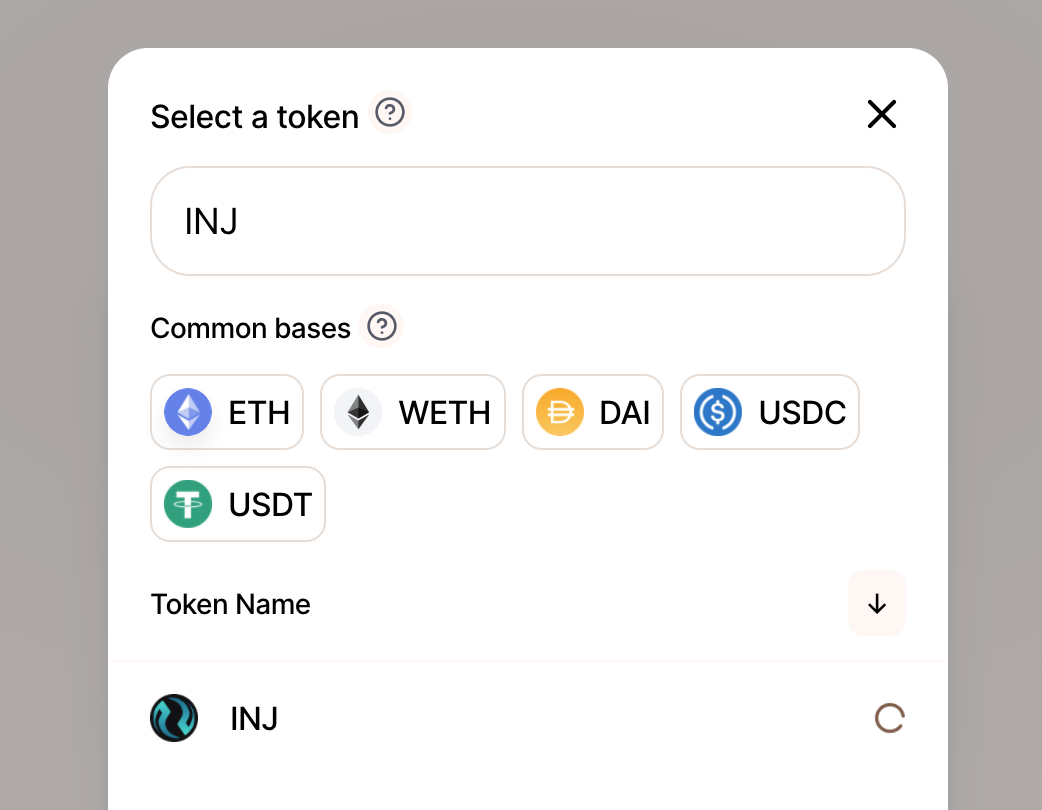Viewport: 1042px width, 810px height.
Task: Open help tooltip beside Select a token
Action: (390, 112)
